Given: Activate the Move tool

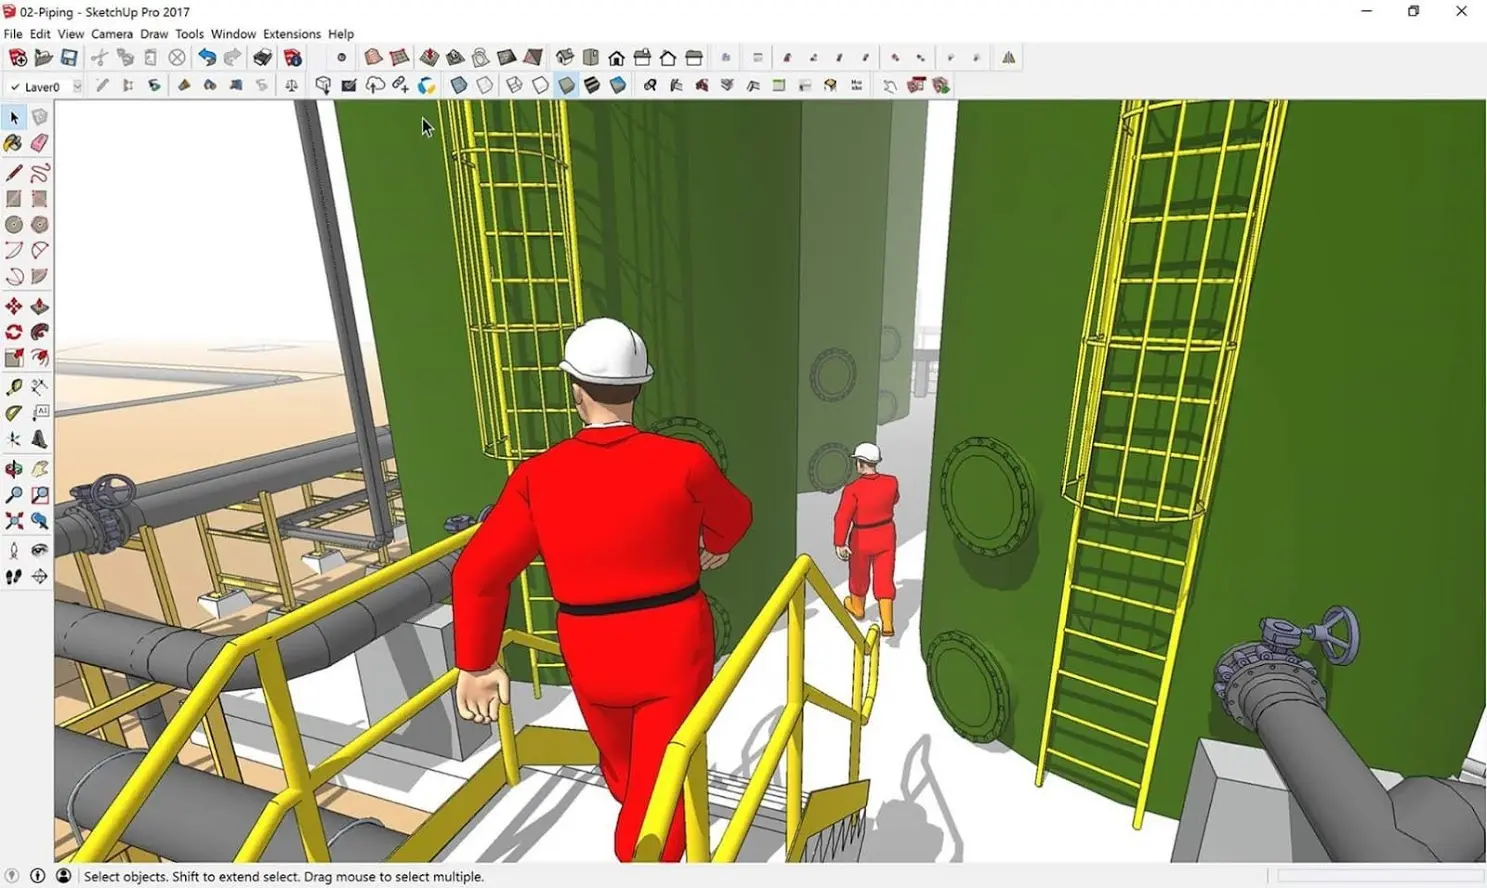Looking at the screenshot, I should (x=14, y=306).
